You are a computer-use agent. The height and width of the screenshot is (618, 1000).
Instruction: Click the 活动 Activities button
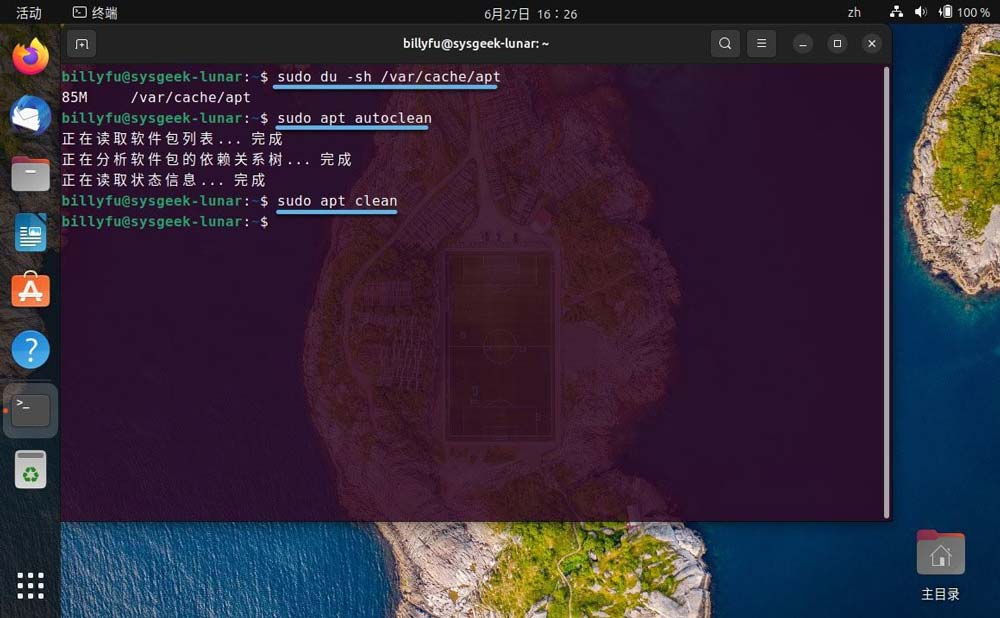tap(29, 13)
